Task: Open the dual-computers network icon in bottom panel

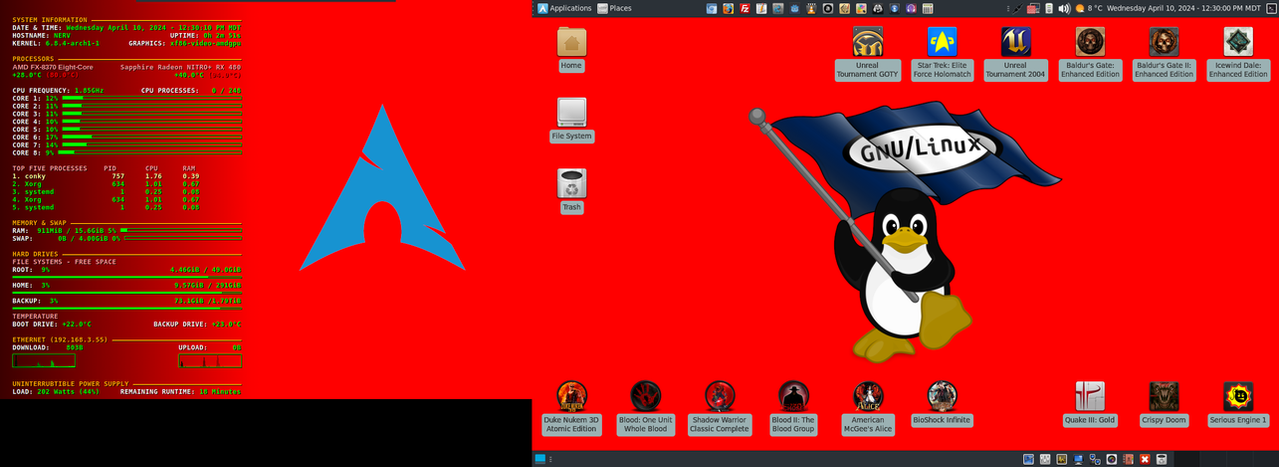Action: point(1095,459)
